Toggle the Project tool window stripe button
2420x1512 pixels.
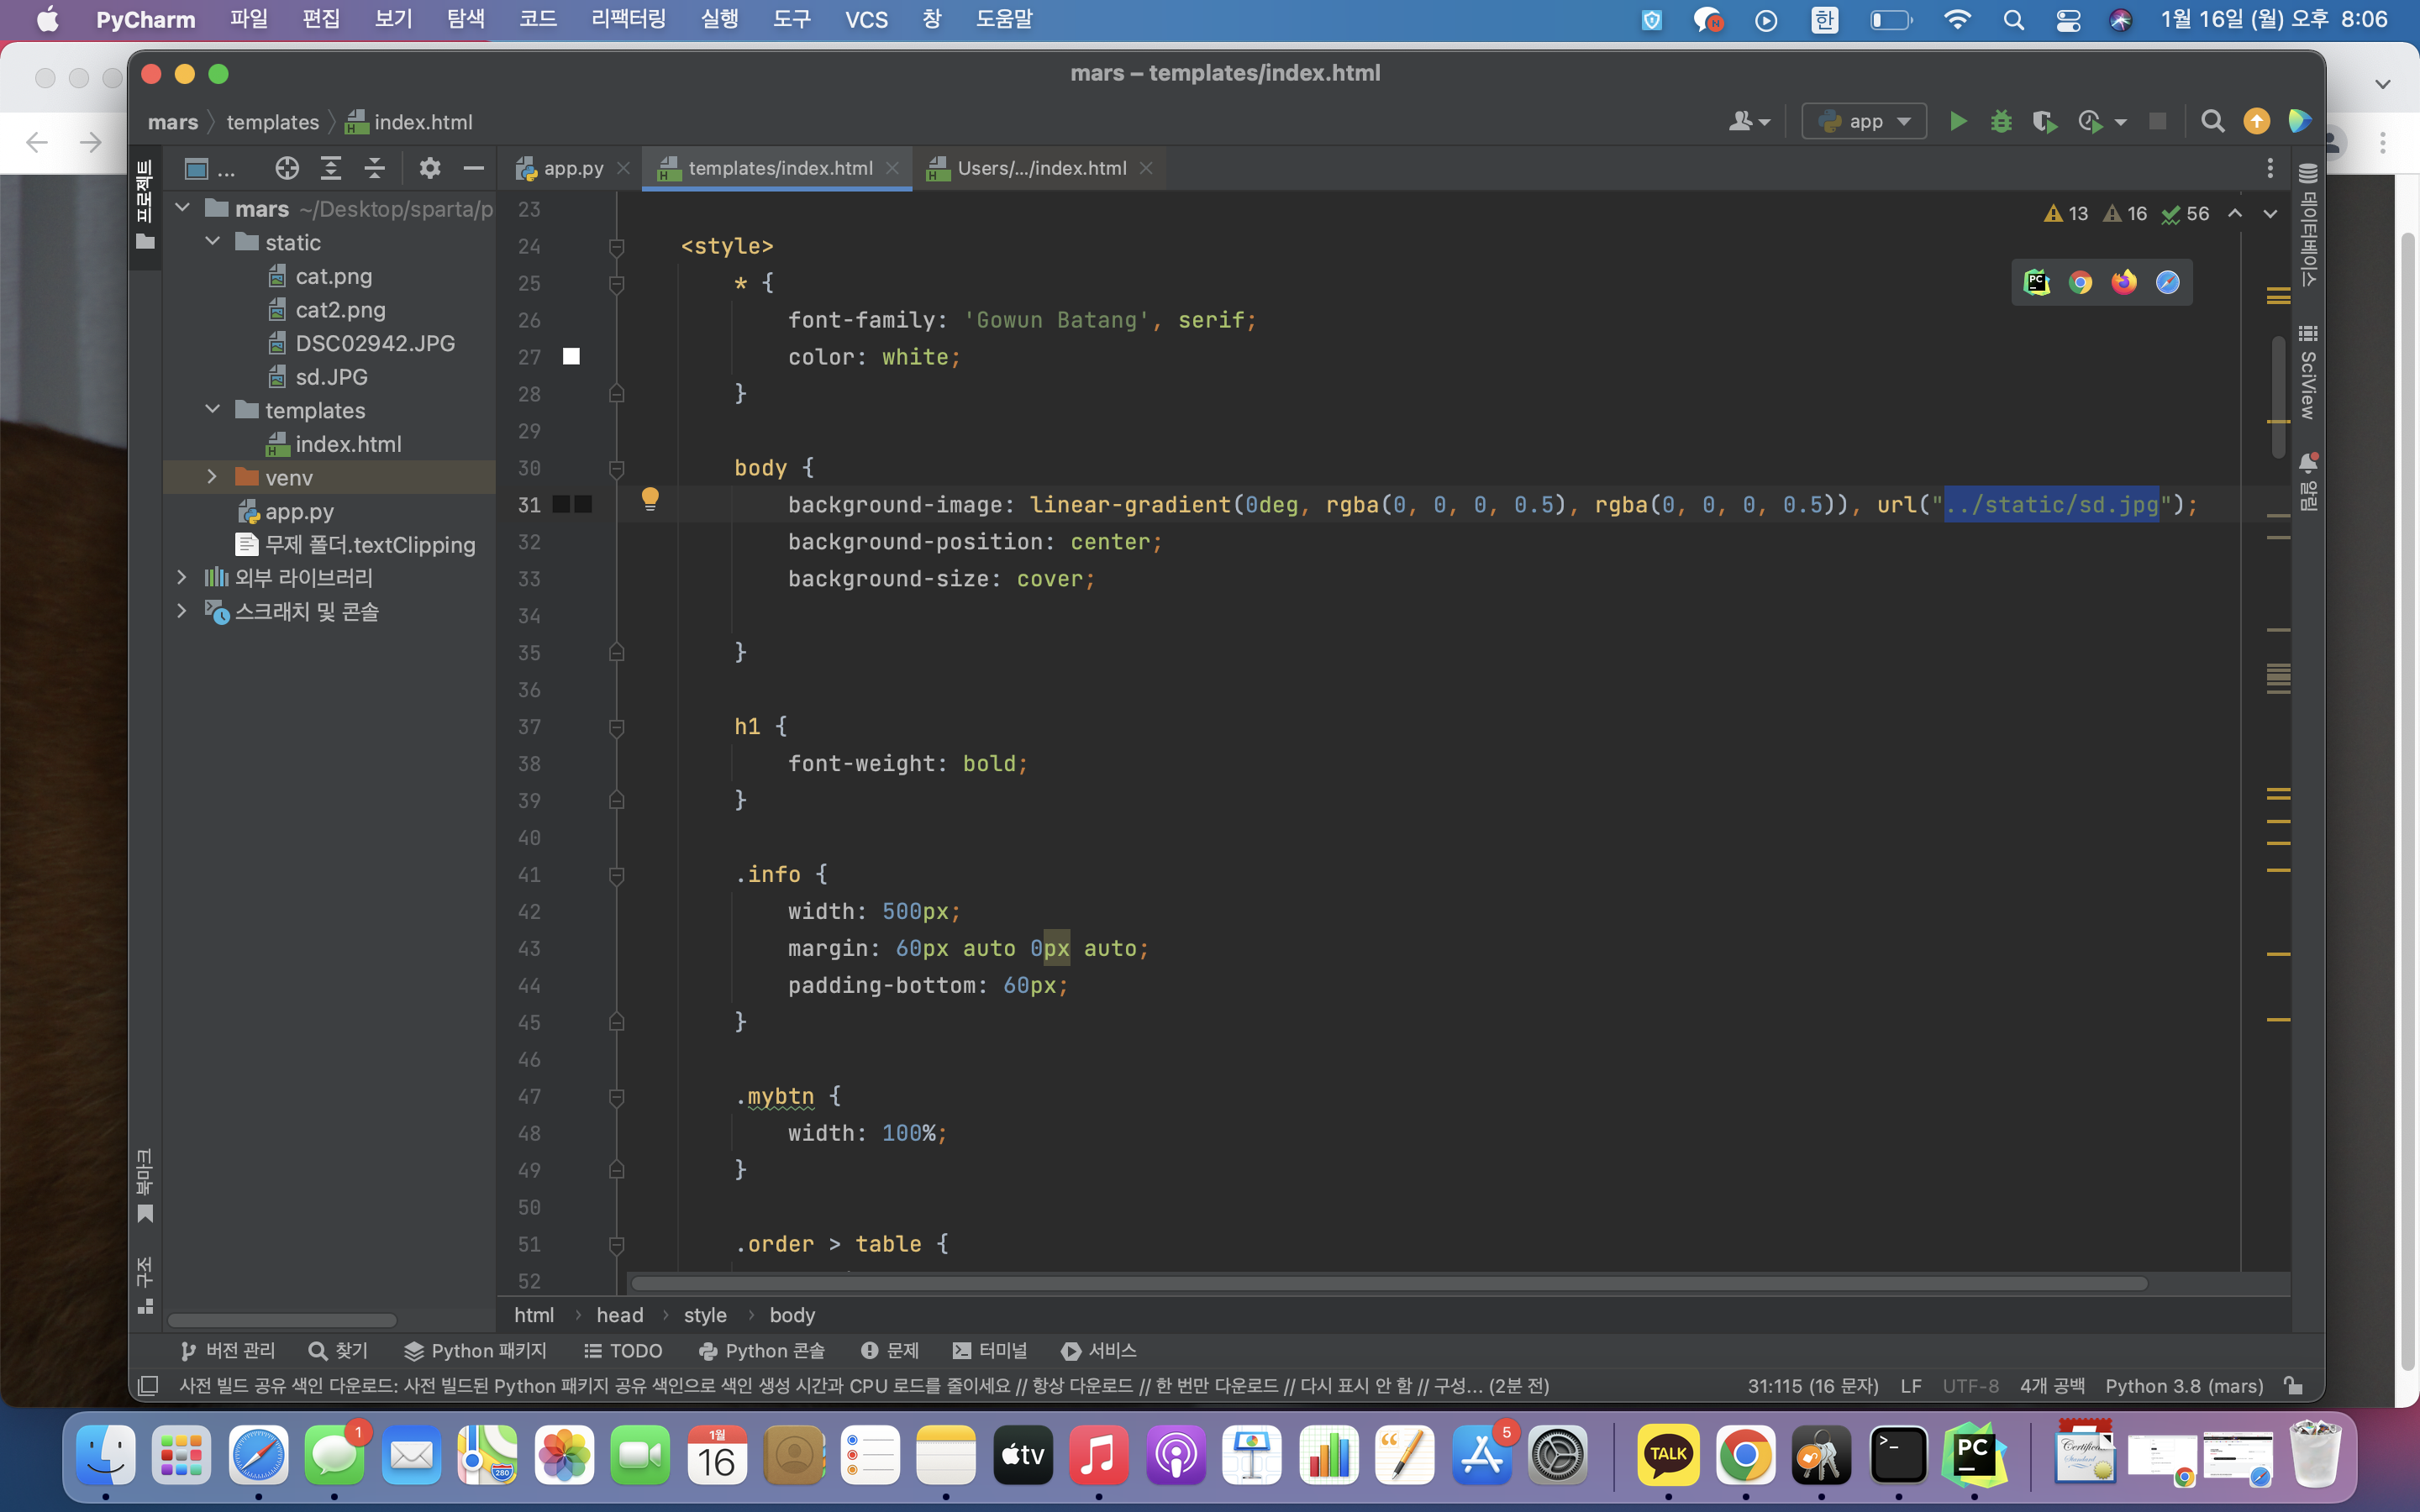click(145, 206)
